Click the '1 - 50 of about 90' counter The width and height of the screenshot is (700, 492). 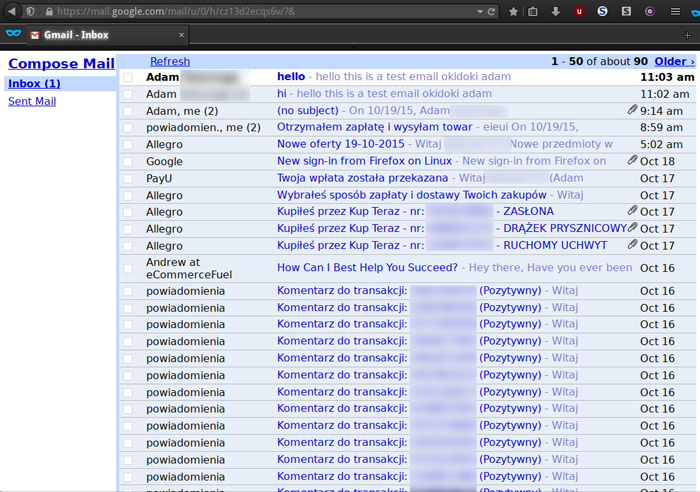click(599, 61)
